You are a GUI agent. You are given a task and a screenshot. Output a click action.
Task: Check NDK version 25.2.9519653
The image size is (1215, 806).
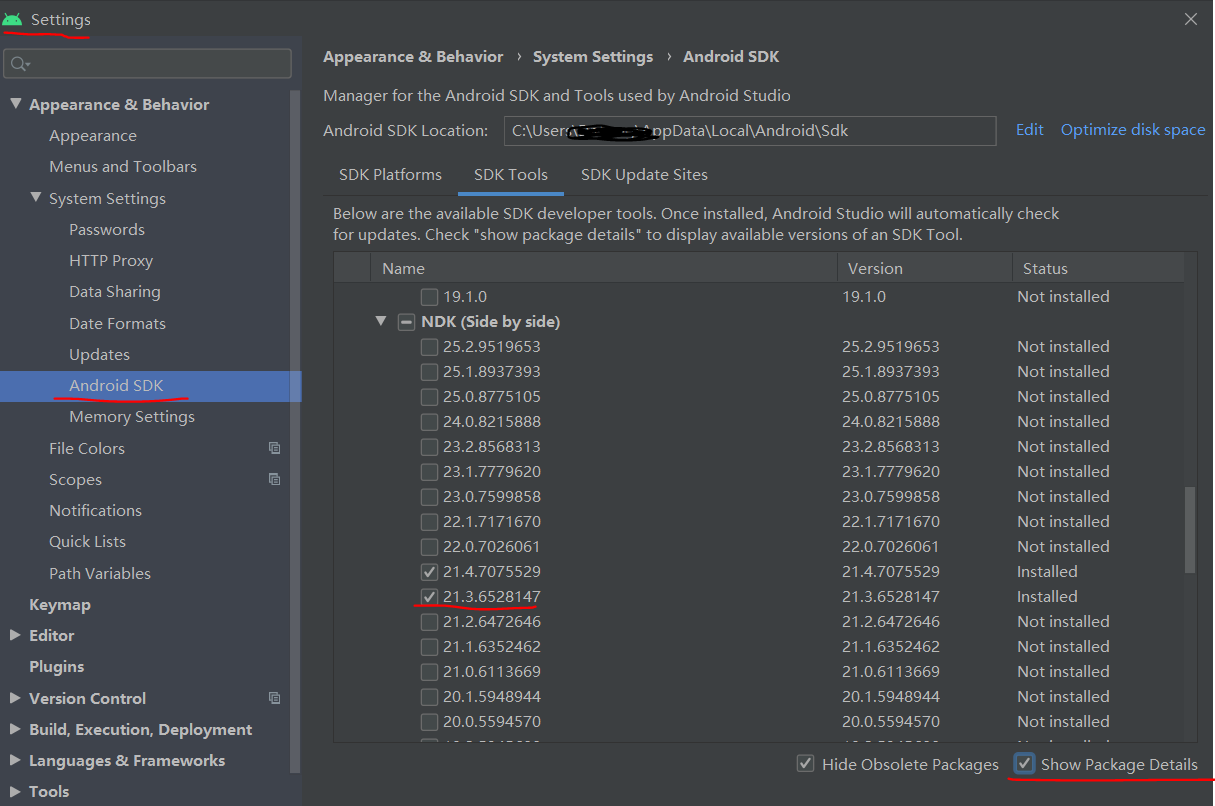429,347
